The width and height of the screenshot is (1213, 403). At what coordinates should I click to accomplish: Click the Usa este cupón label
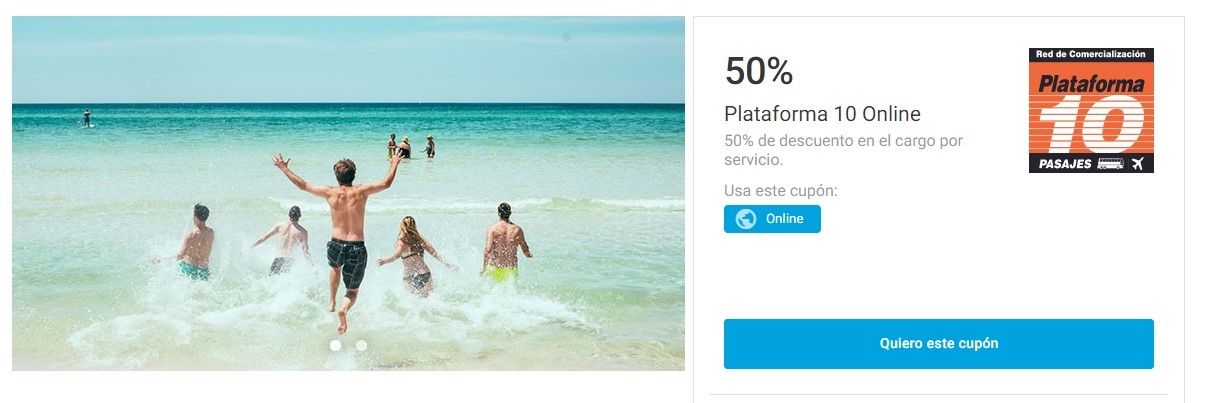pyautogui.click(x=781, y=190)
